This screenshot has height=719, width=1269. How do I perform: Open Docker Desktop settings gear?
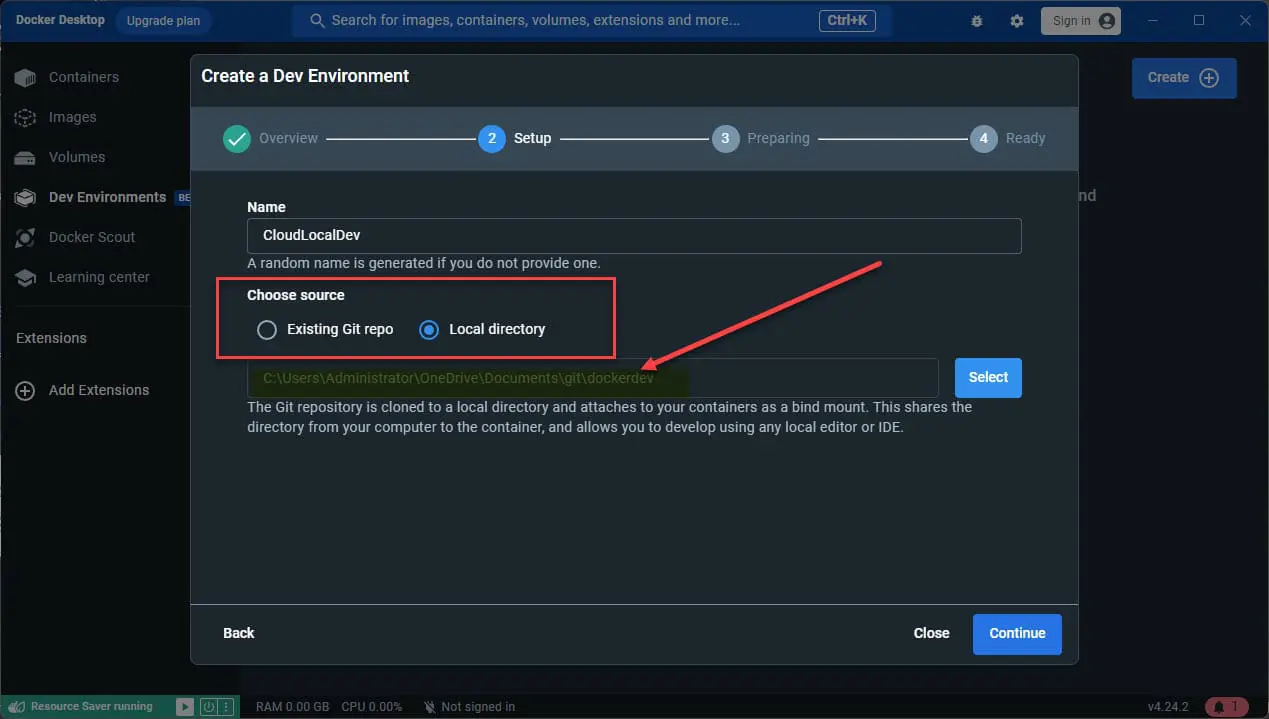(1017, 21)
